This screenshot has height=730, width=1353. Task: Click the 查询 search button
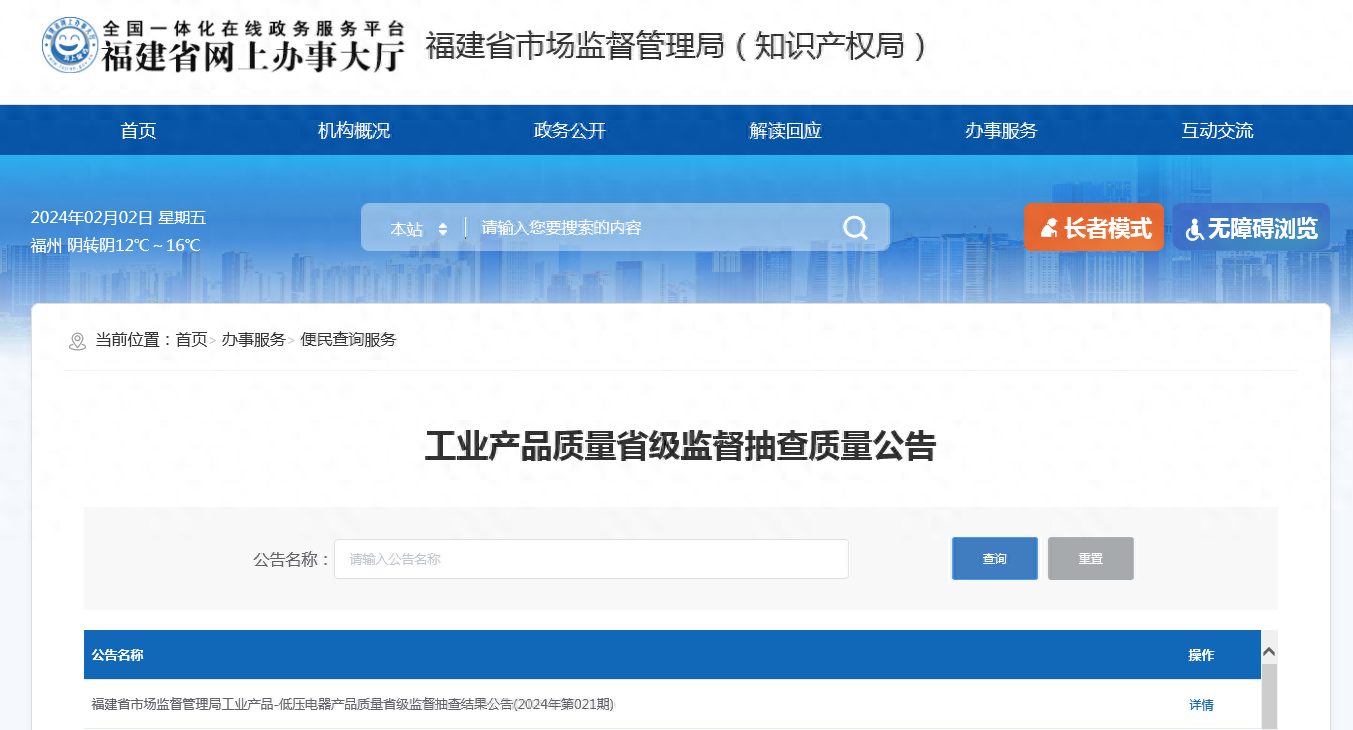coord(994,559)
